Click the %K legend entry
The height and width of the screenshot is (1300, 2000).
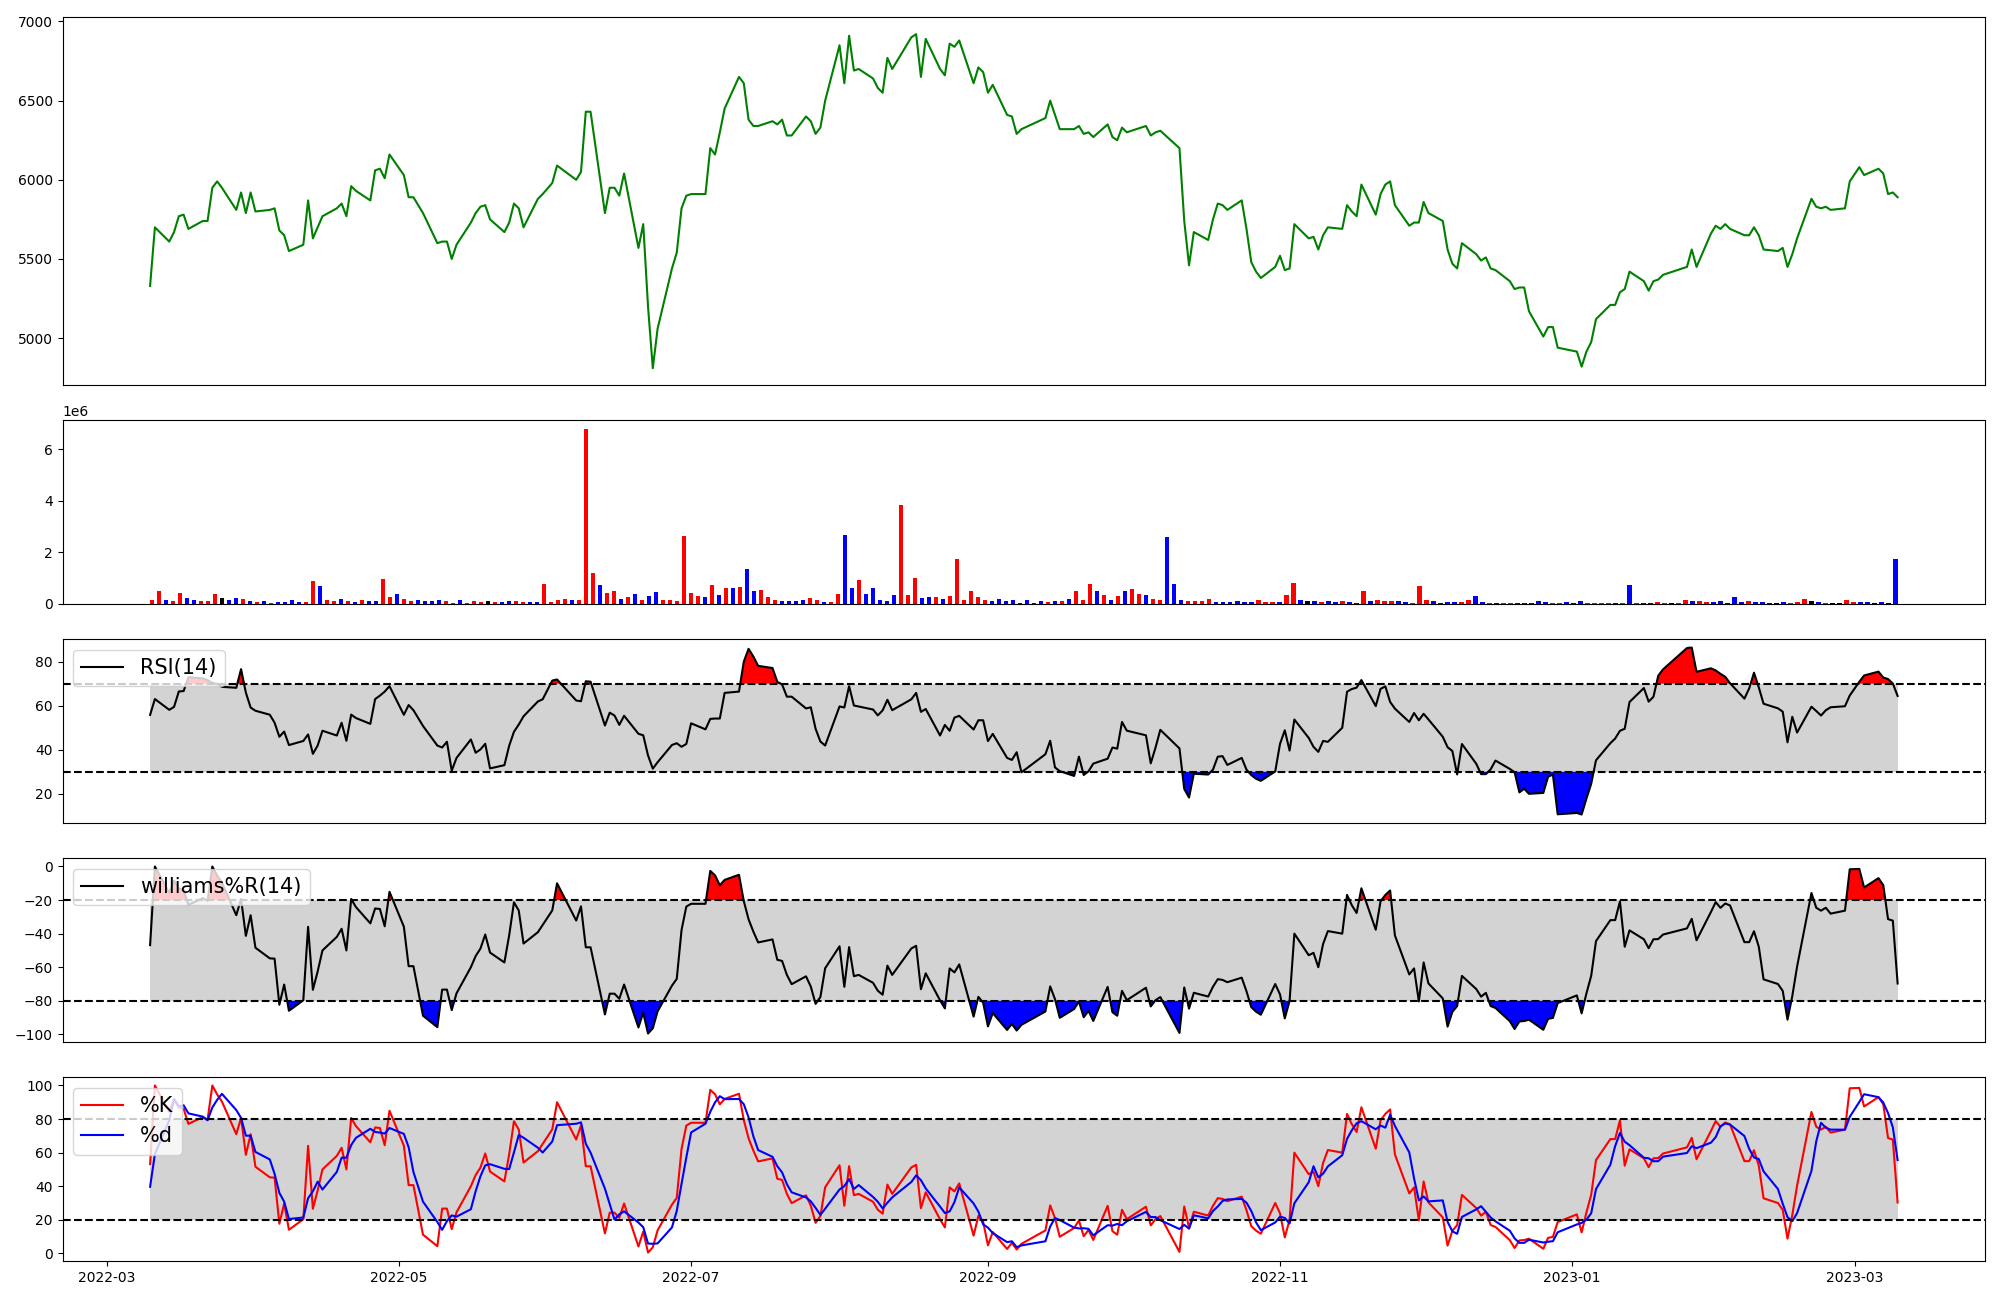point(157,1105)
